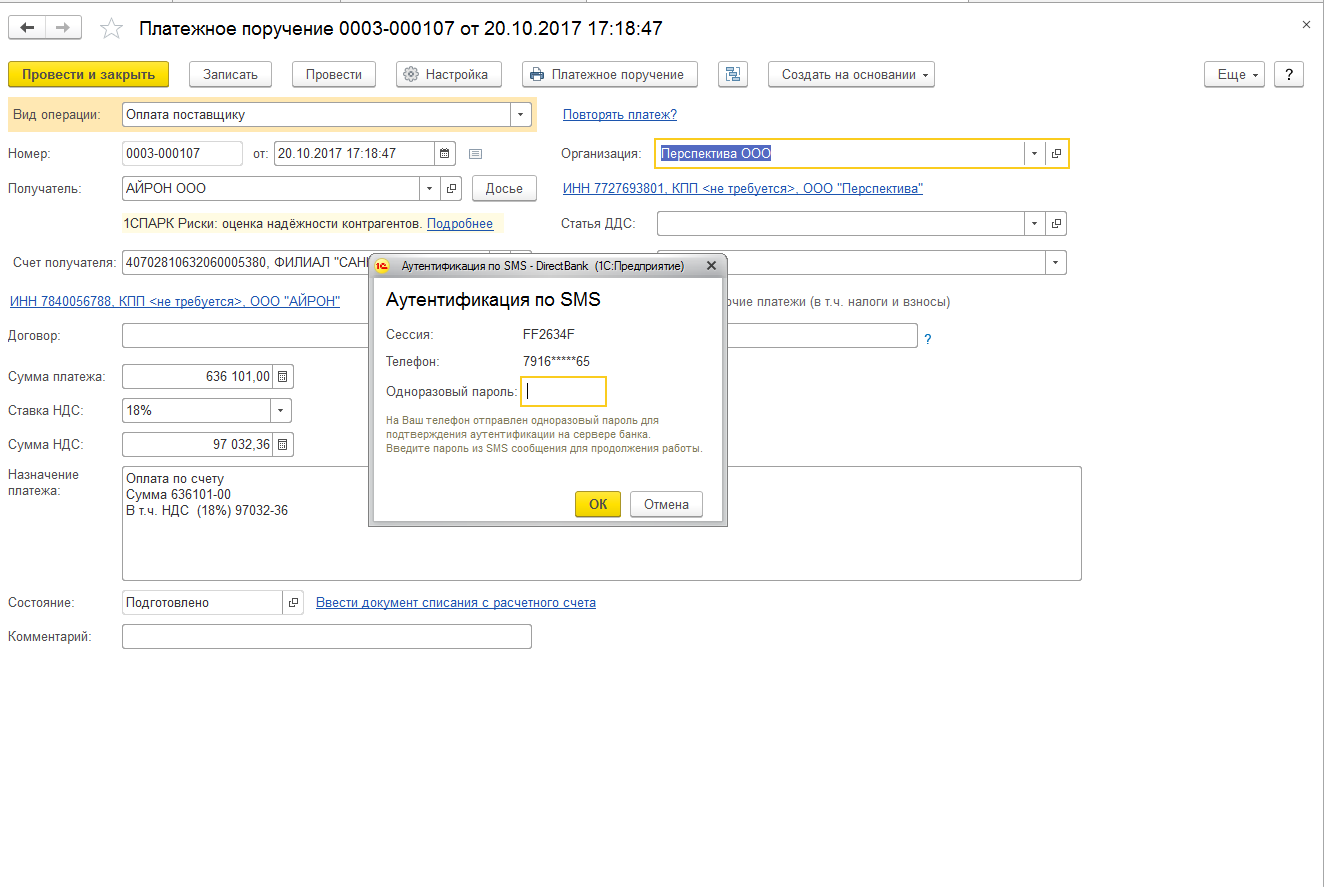Open Подробнее link for 1СПАРК Риски
This screenshot has height=887, width=1324.
[460, 224]
